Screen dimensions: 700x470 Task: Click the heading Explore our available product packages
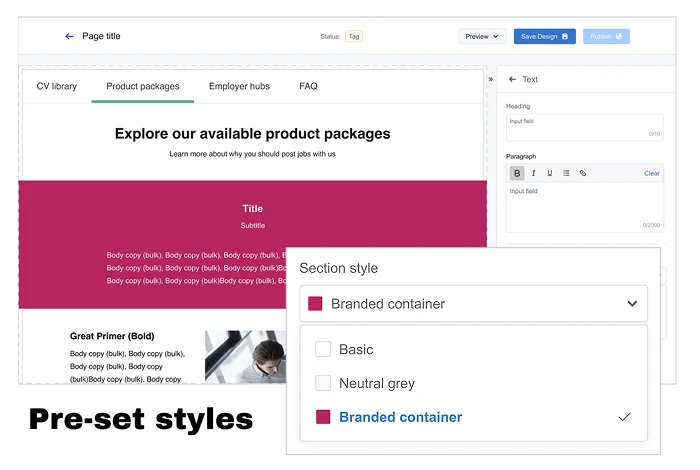pos(252,133)
